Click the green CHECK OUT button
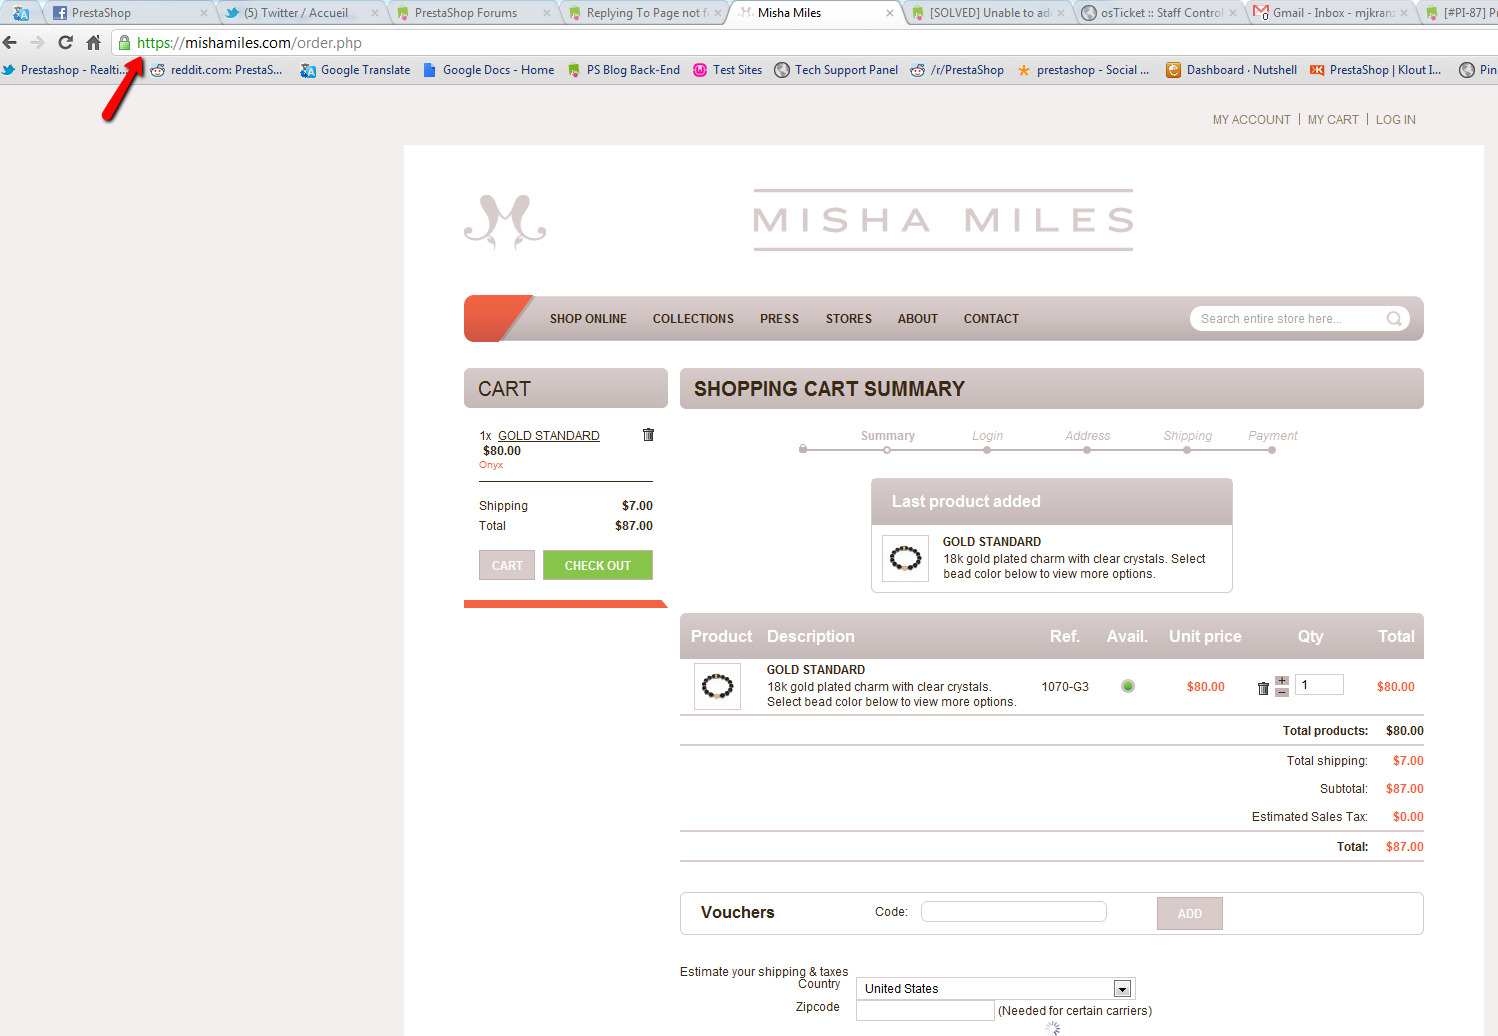The image size is (1498, 1036). point(598,565)
